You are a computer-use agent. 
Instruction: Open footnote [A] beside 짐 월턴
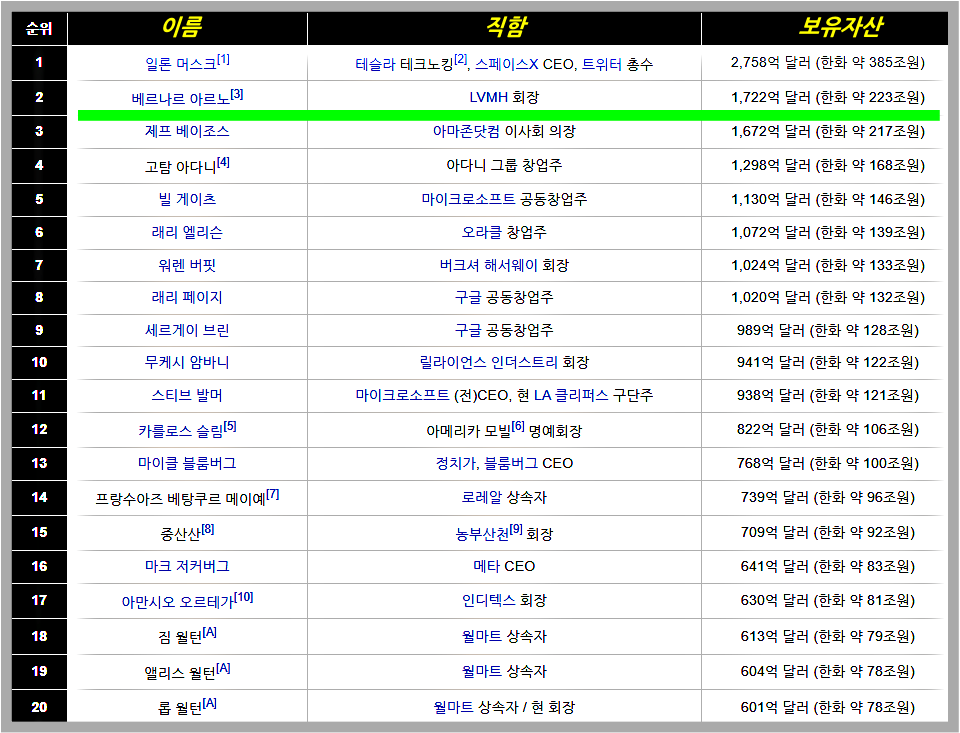pos(210,632)
